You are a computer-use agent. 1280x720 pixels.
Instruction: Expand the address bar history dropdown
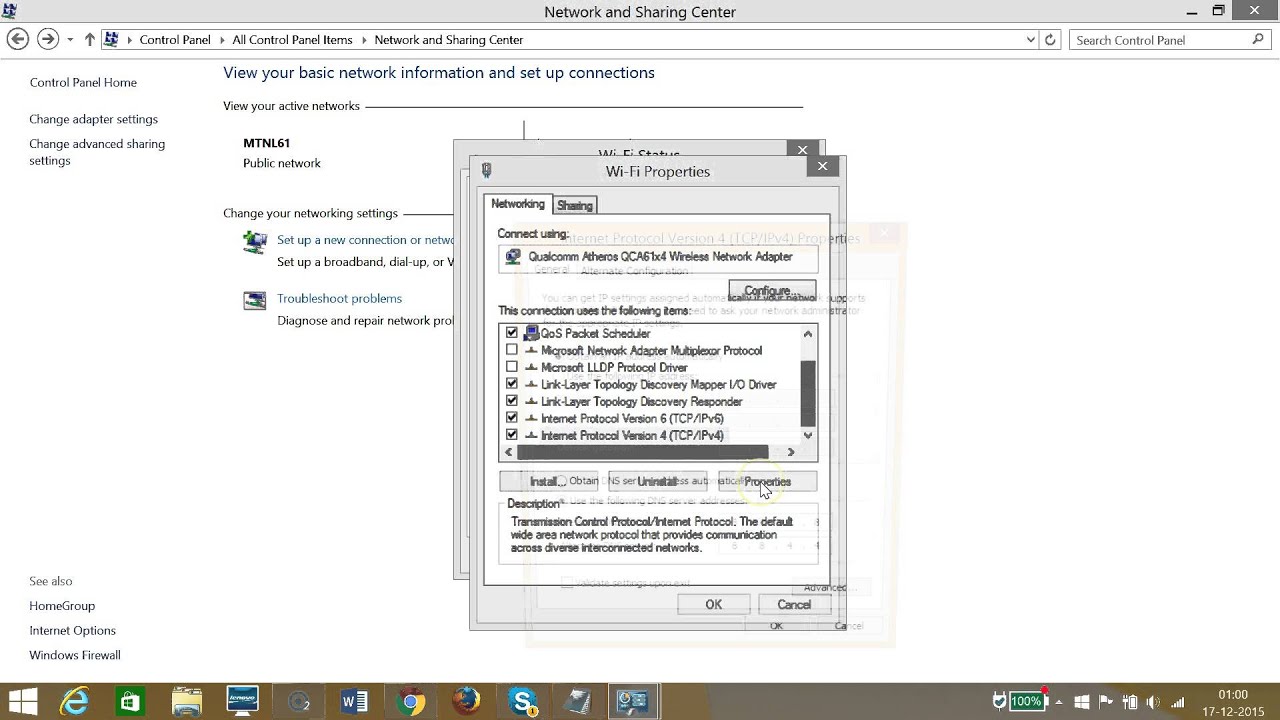coord(1031,40)
